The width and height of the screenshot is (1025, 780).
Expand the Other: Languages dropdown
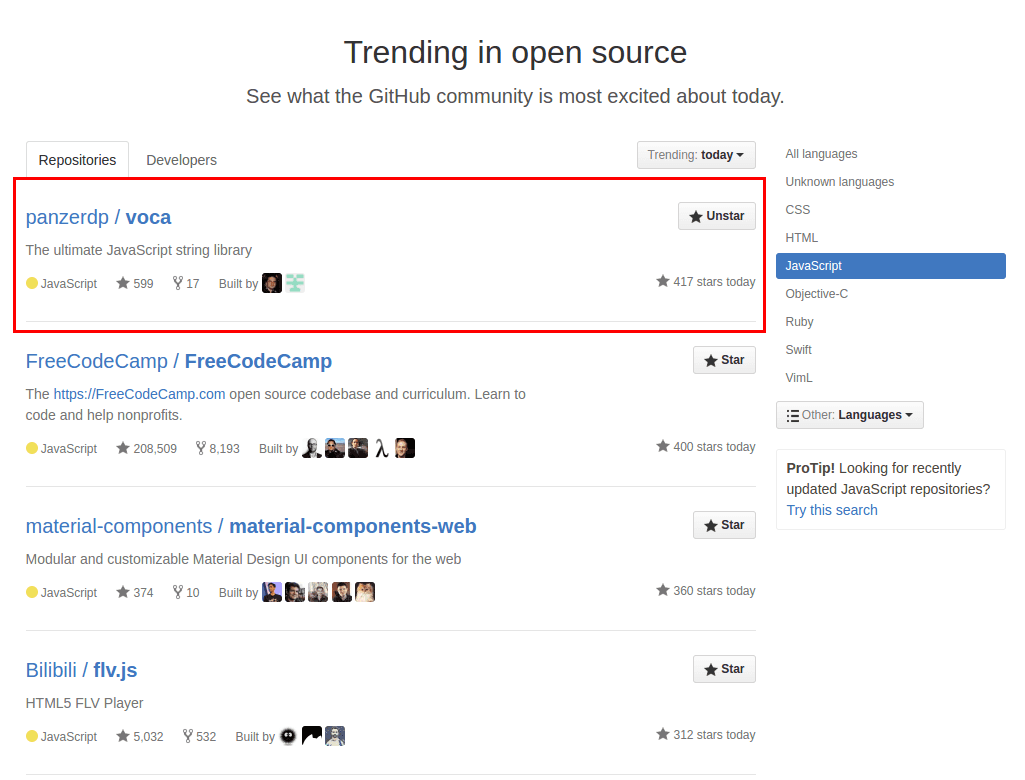click(849, 415)
